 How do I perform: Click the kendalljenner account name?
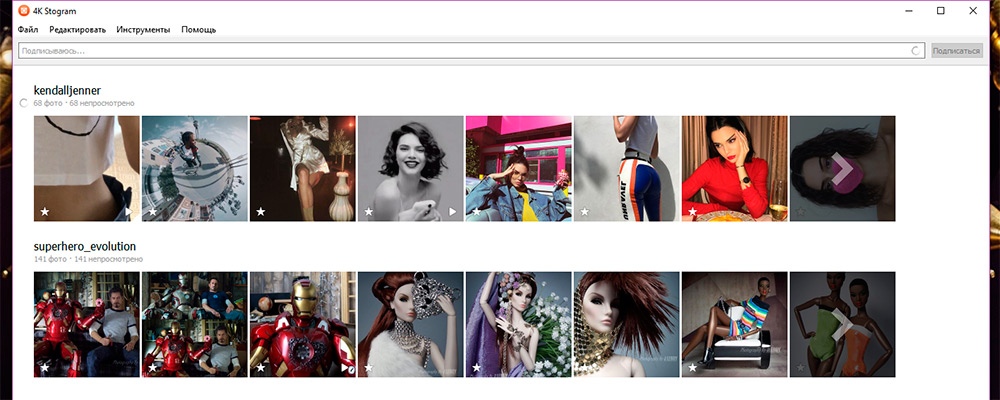pyautogui.click(x=67, y=90)
